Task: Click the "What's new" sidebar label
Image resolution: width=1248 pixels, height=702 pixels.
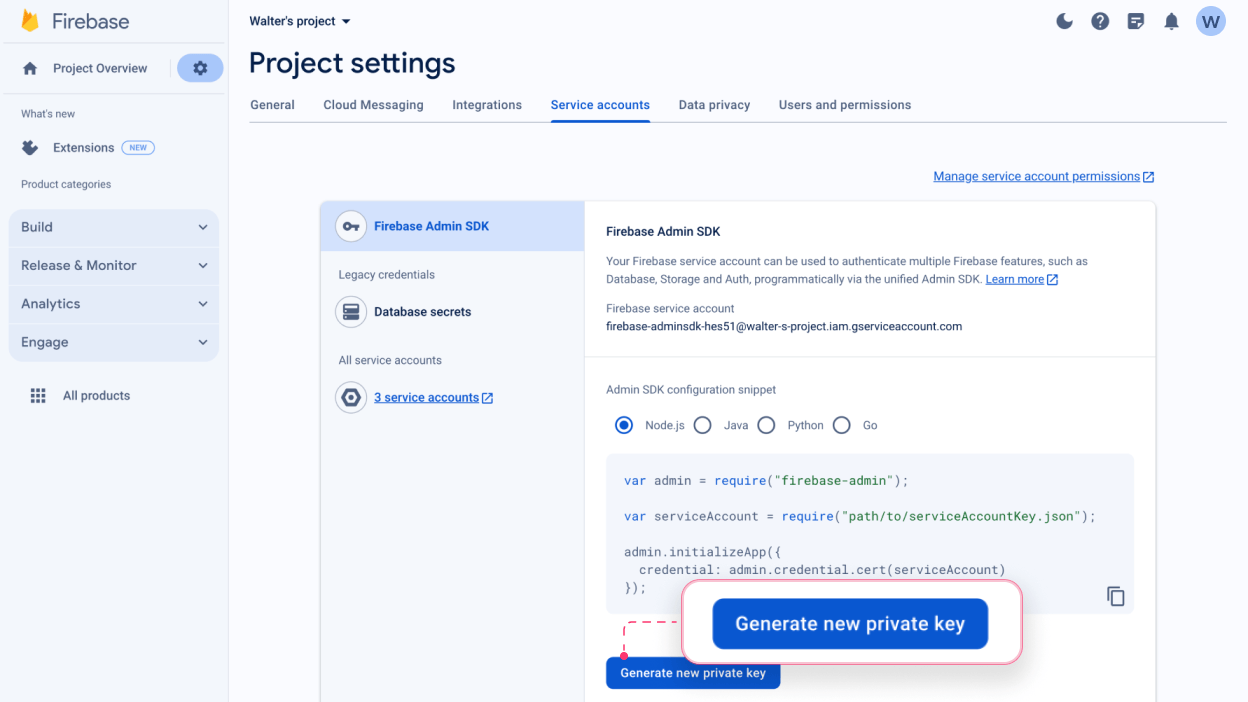Action: [x=48, y=114]
